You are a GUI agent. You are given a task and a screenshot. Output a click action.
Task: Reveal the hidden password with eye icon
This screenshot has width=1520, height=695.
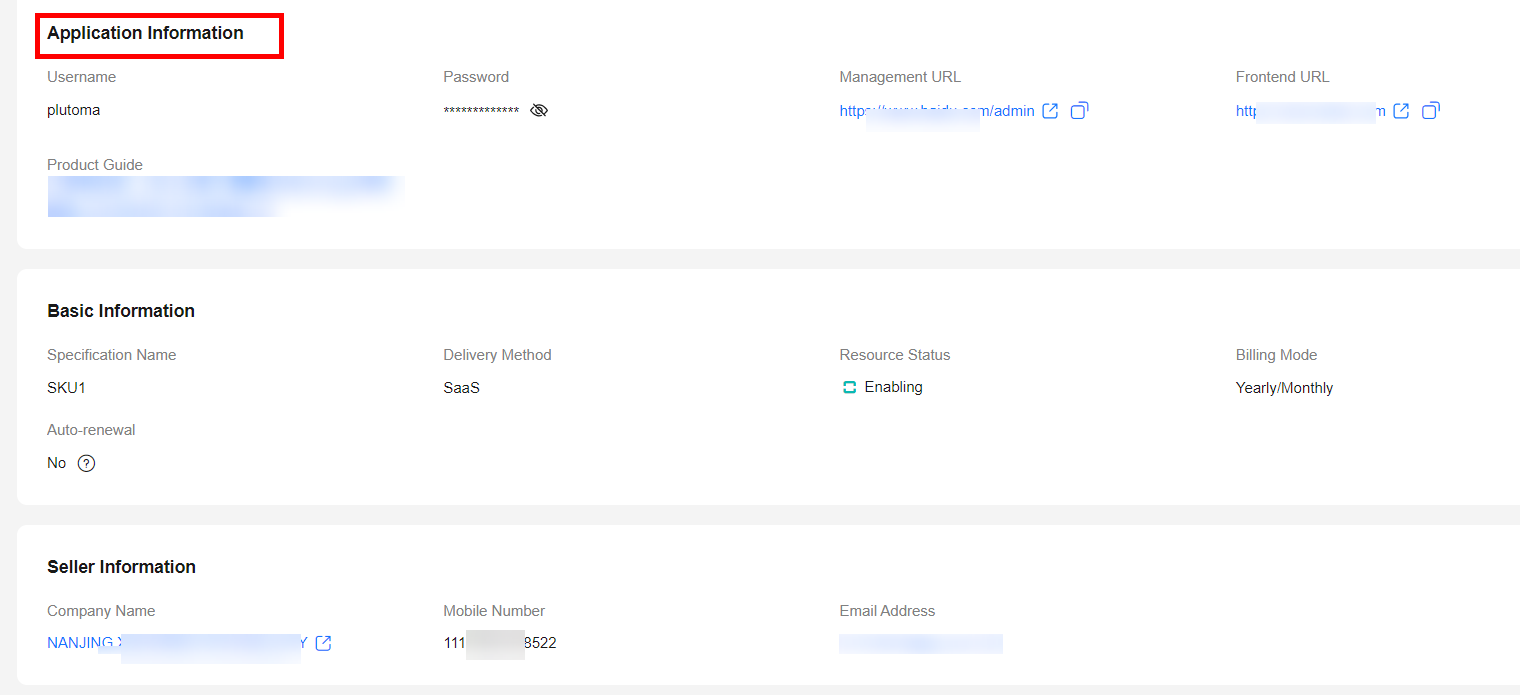coord(539,110)
